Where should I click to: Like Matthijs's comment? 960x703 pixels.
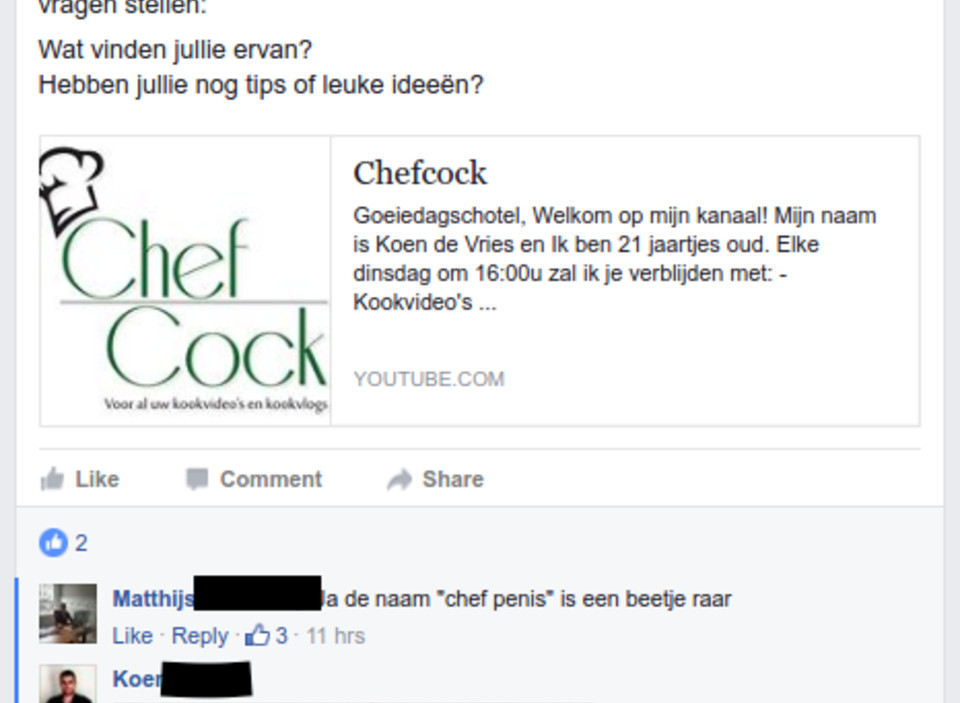click(x=132, y=636)
